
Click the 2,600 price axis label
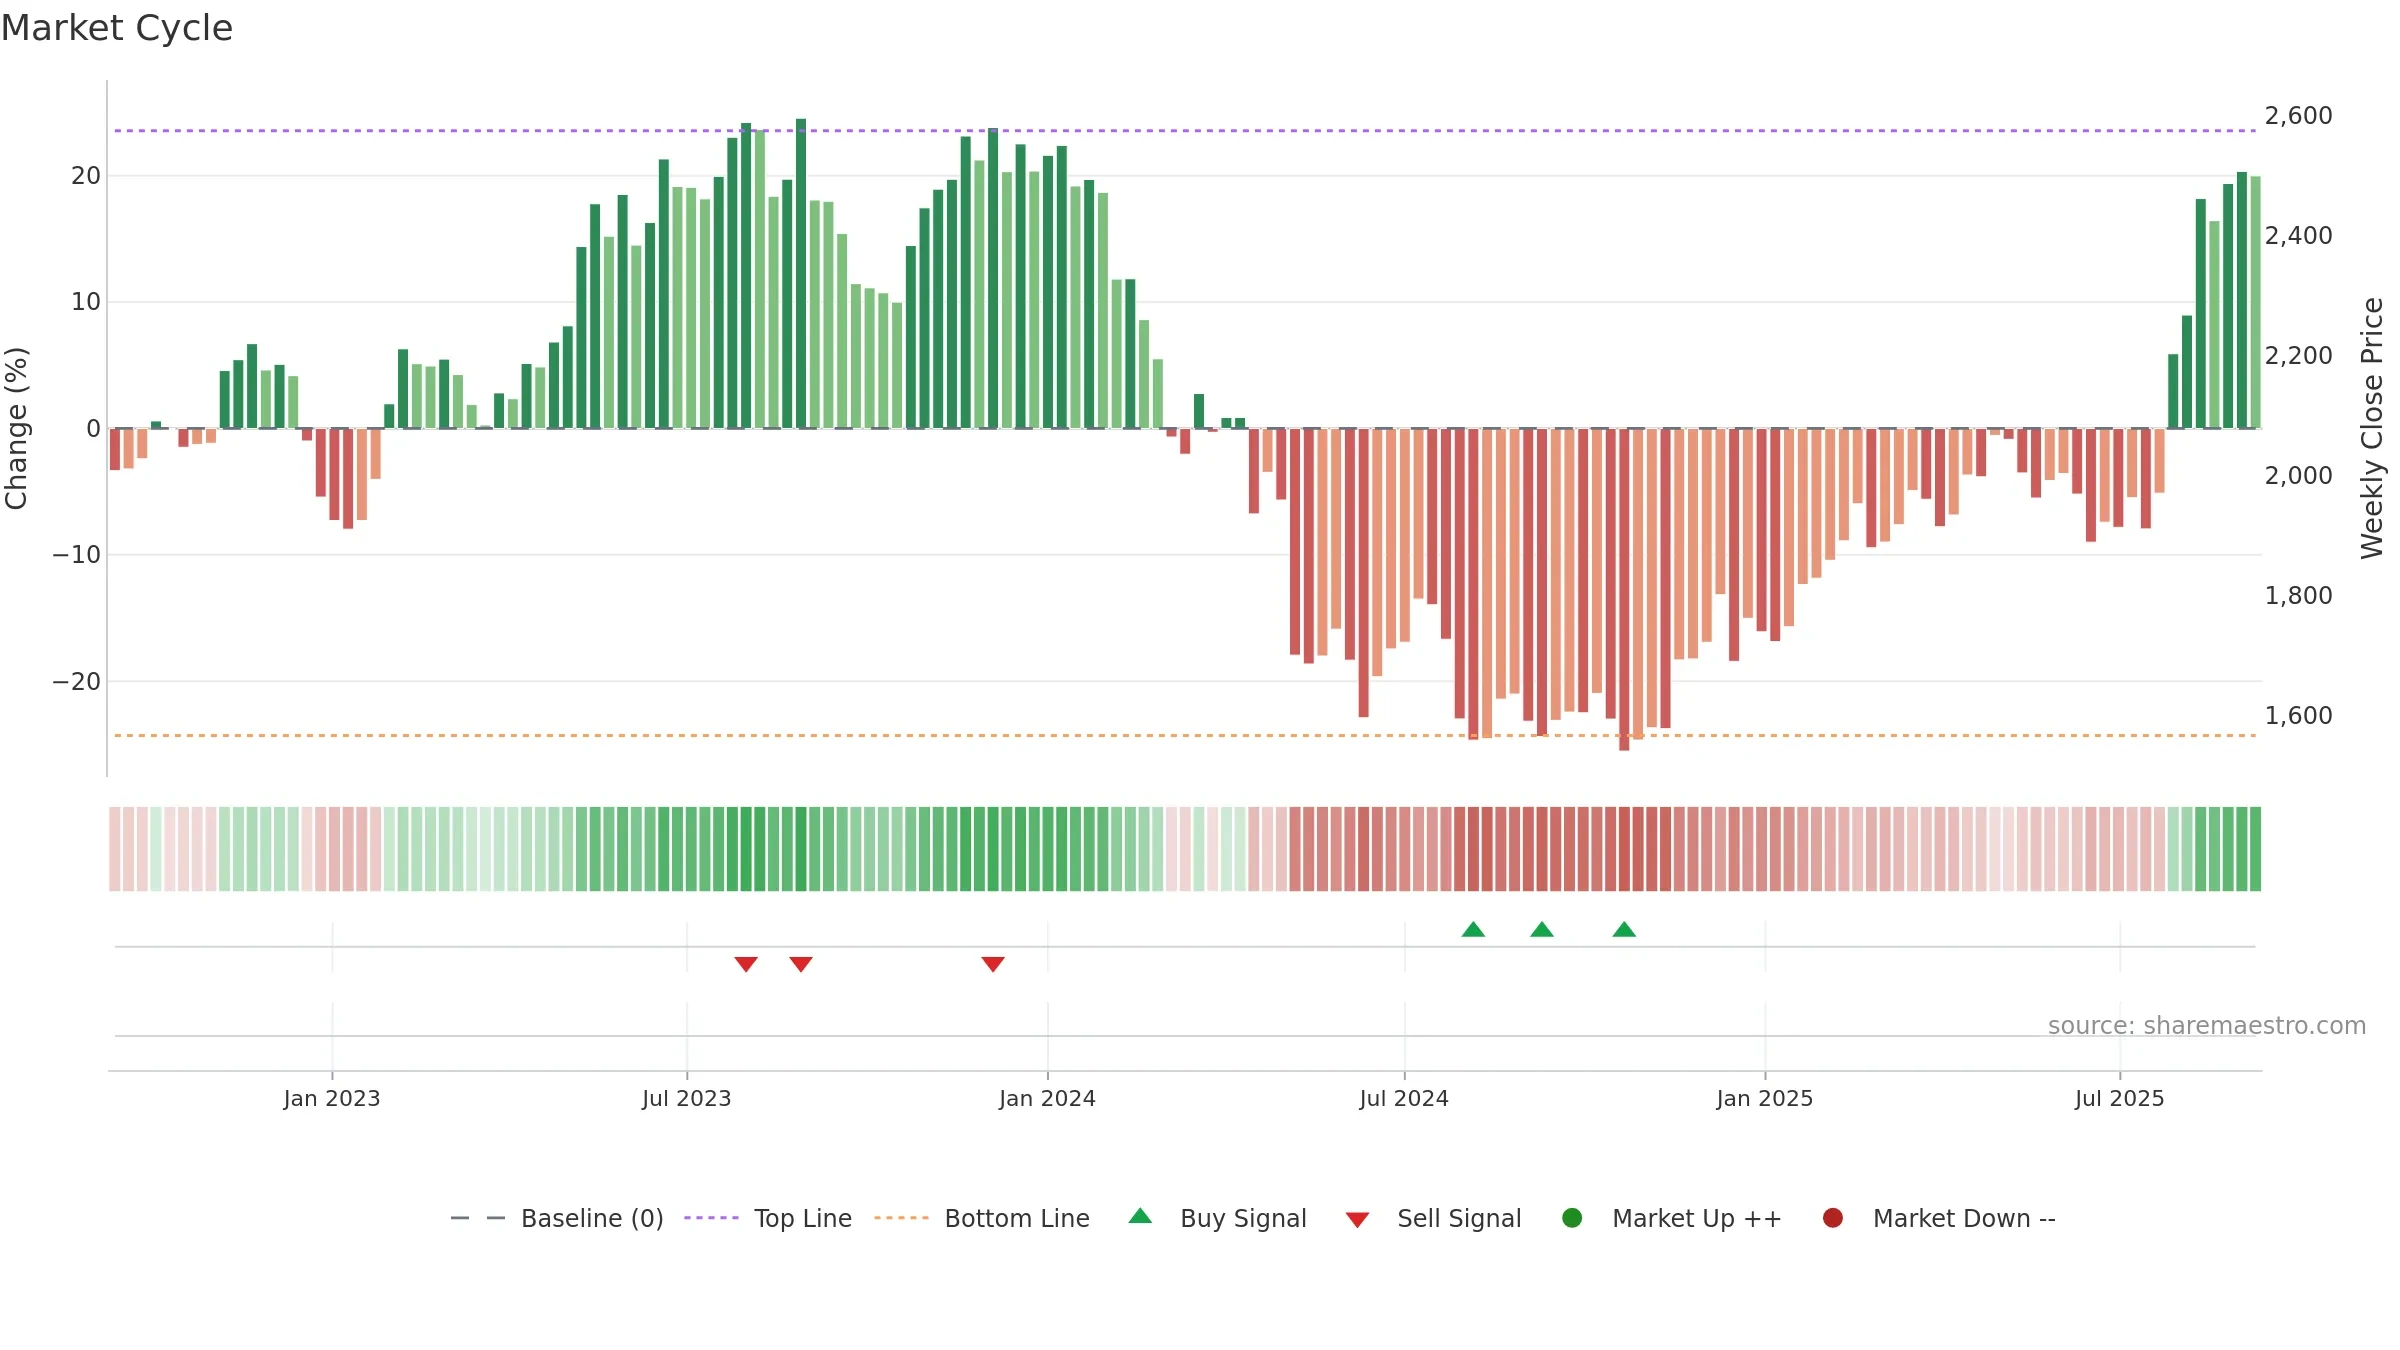point(2298,116)
